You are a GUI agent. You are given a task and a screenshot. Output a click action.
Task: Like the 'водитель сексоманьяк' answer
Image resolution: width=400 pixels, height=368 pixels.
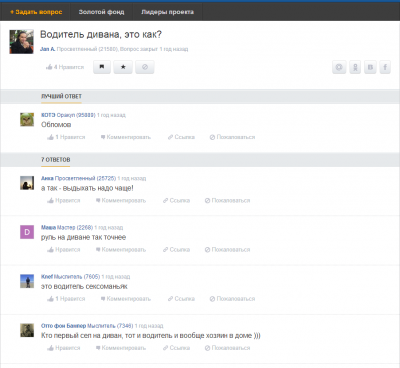tap(66, 299)
